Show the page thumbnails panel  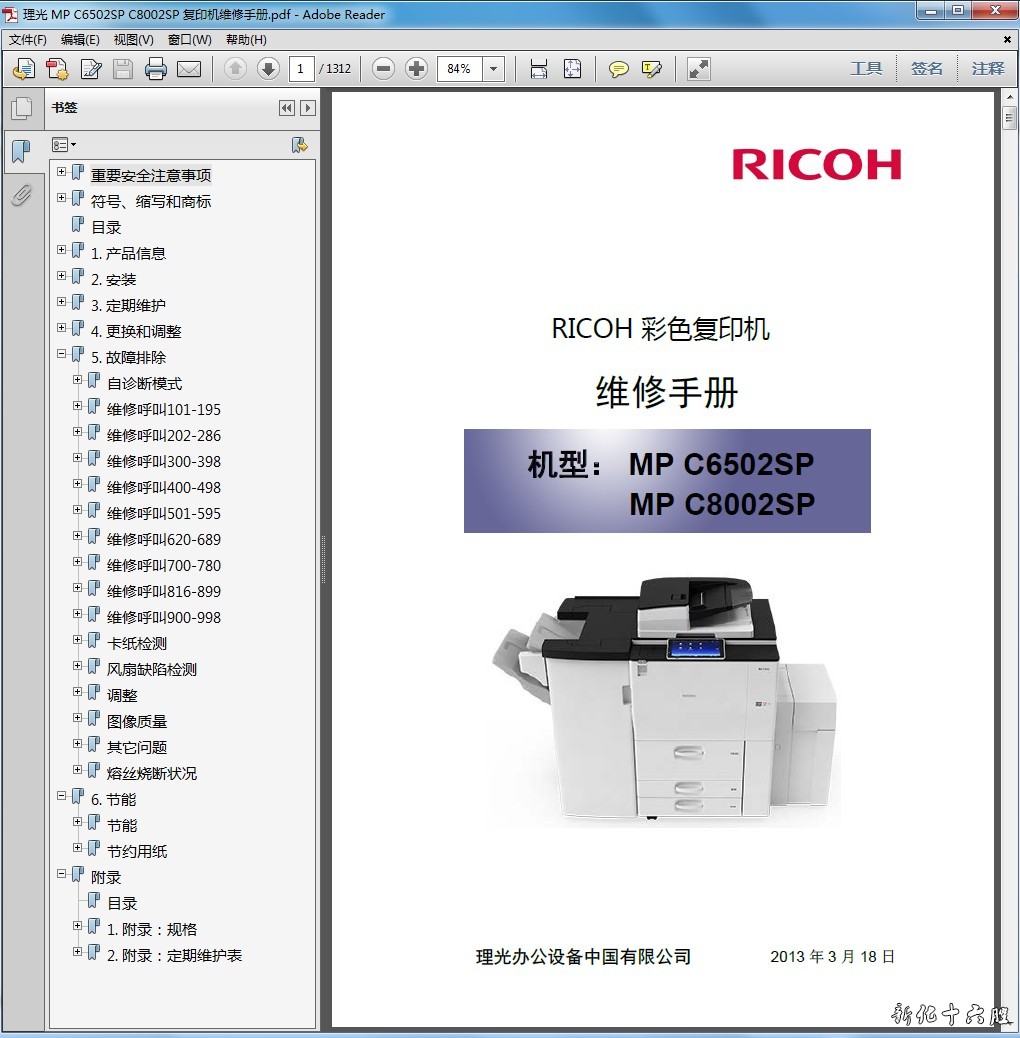point(20,108)
